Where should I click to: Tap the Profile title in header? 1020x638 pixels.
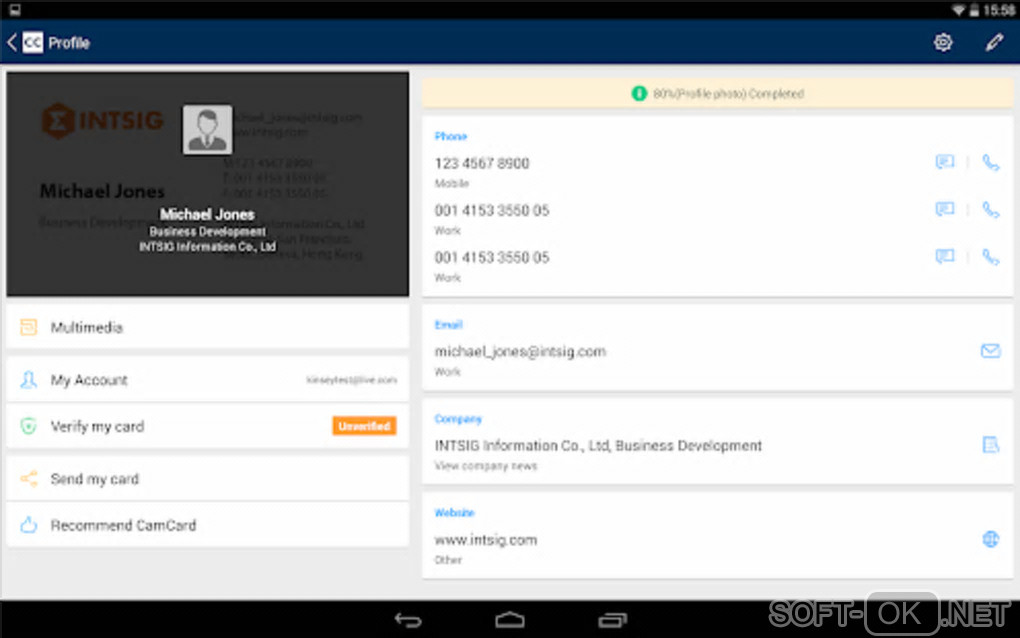click(x=69, y=43)
